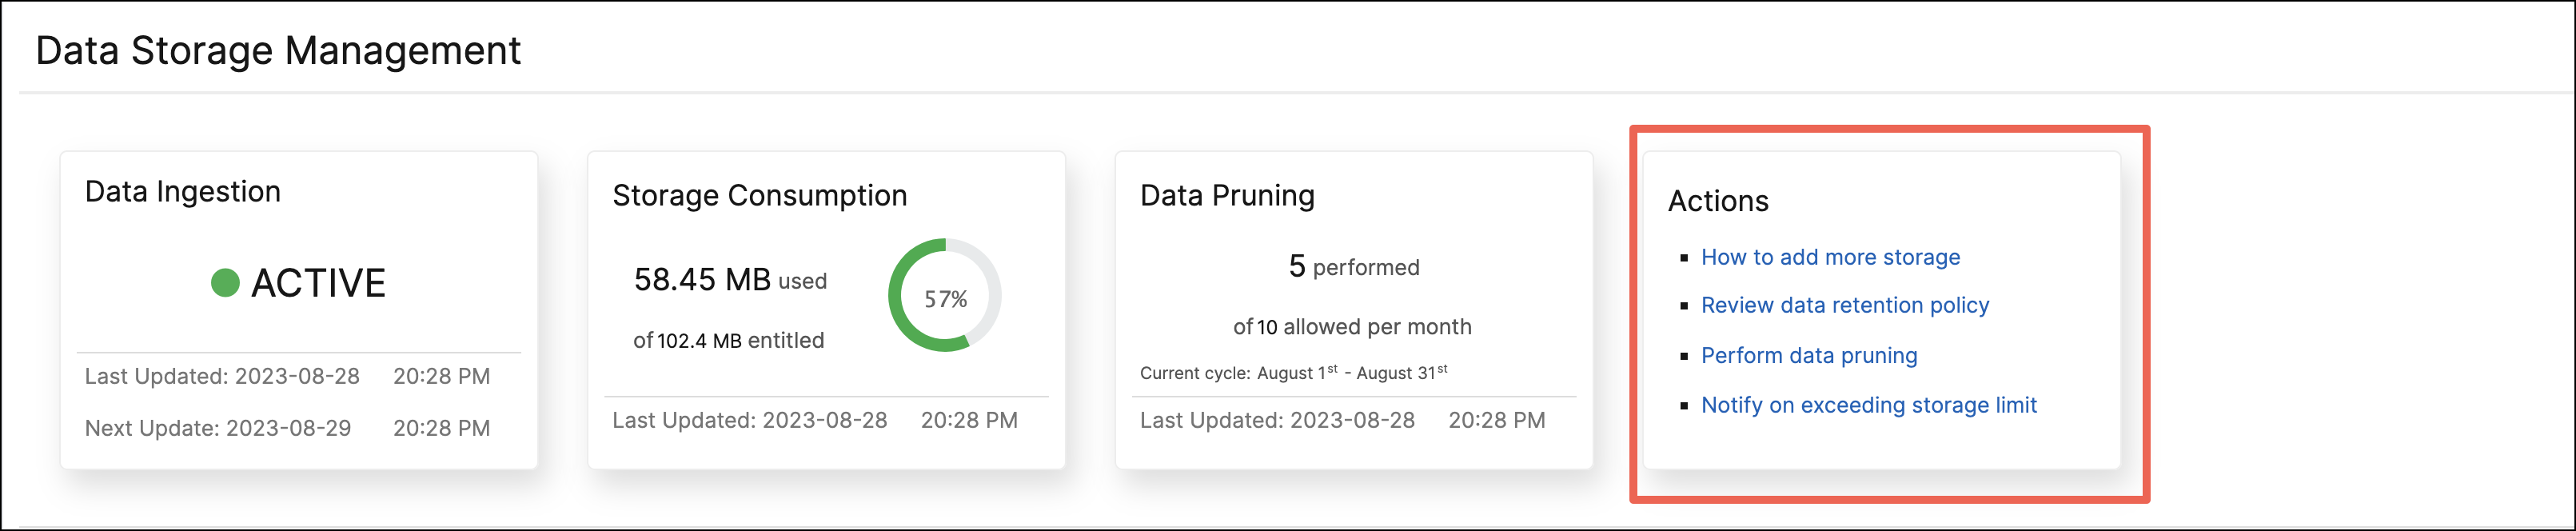
Task: Click the Data Storage Management heading
Action: 278,51
